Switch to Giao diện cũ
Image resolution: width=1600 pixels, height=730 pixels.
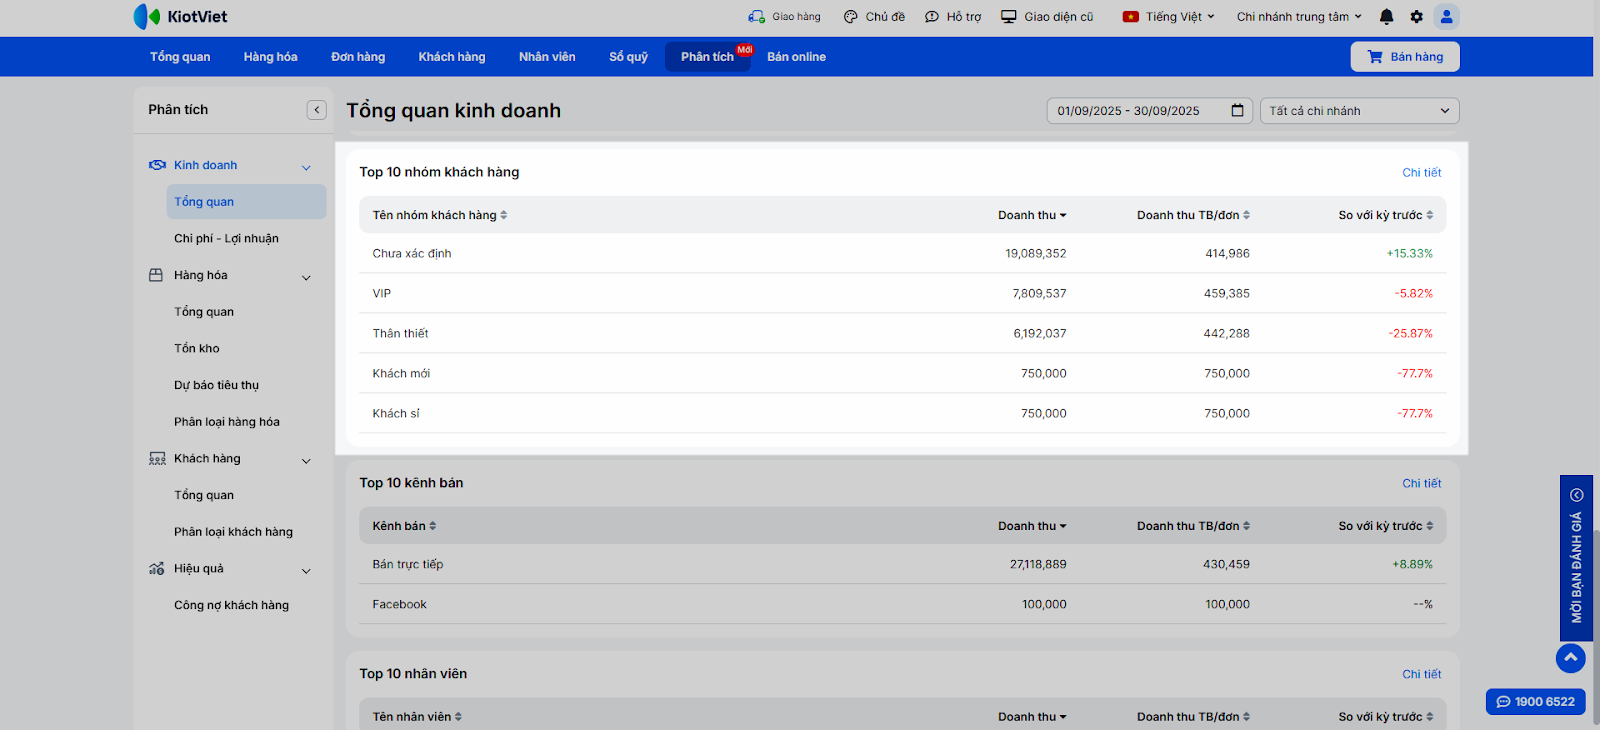(x=1047, y=17)
